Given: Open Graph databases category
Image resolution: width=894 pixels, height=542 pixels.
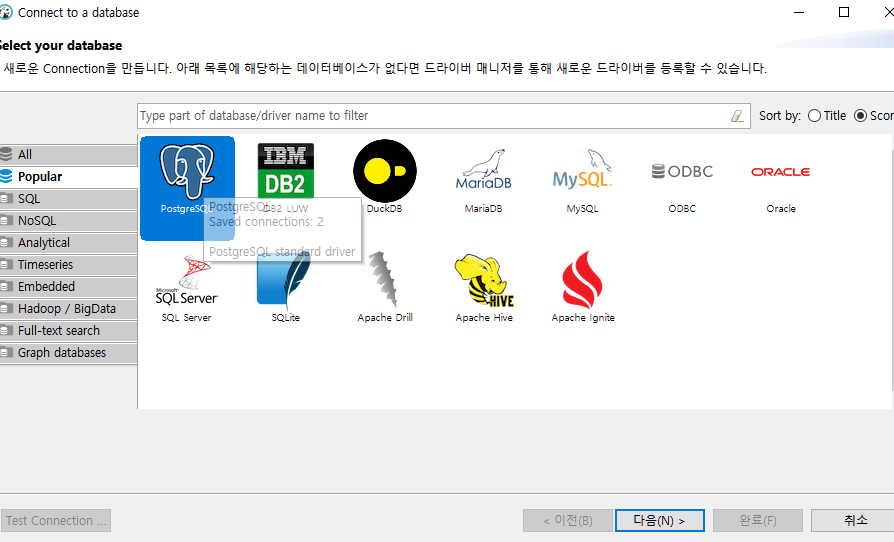Looking at the screenshot, I should (68, 353).
